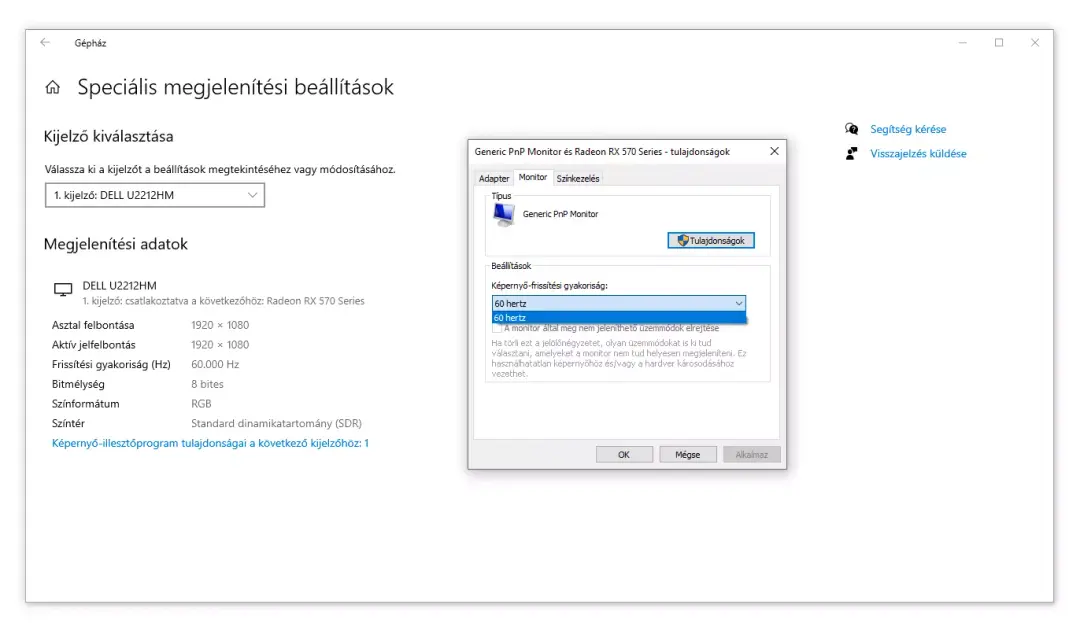Click the Alkalmaz button
This screenshot has height=623, width=1080.
751,454
